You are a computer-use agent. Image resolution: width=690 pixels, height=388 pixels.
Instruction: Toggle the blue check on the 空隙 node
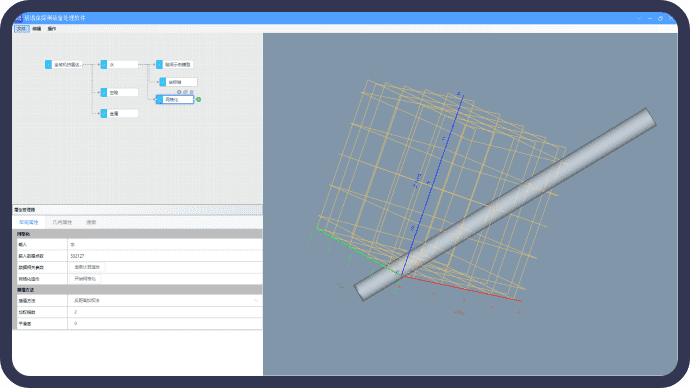tap(104, 92)
